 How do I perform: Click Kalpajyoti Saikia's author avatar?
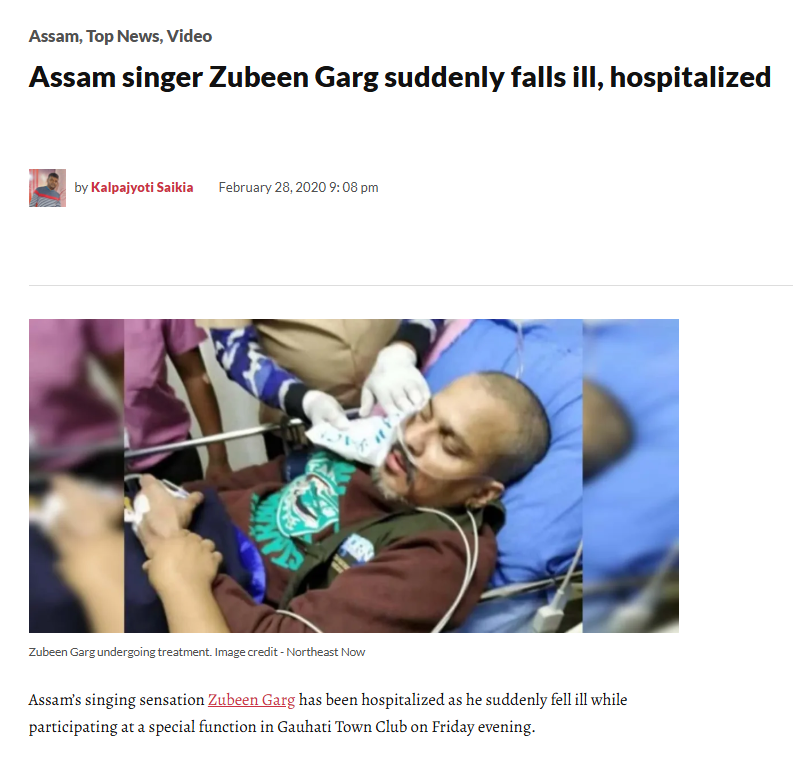coord(47,188)
